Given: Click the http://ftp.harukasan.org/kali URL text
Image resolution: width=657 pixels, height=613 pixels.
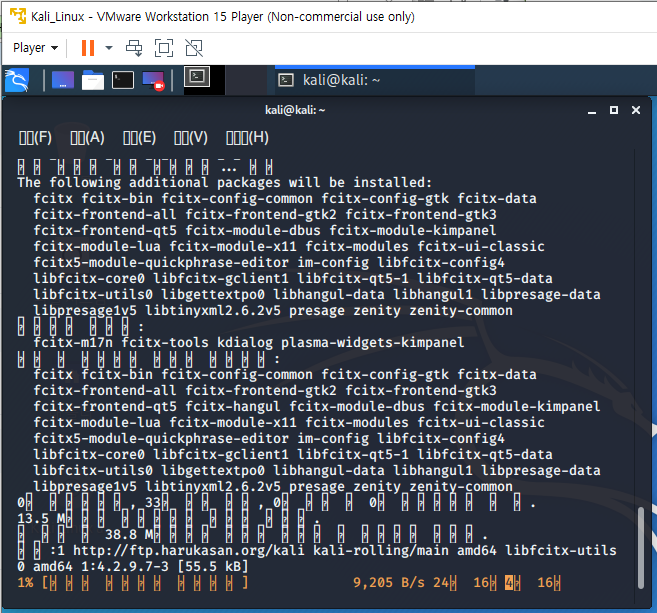Looking at the screenshot, I should pos(189,550).
